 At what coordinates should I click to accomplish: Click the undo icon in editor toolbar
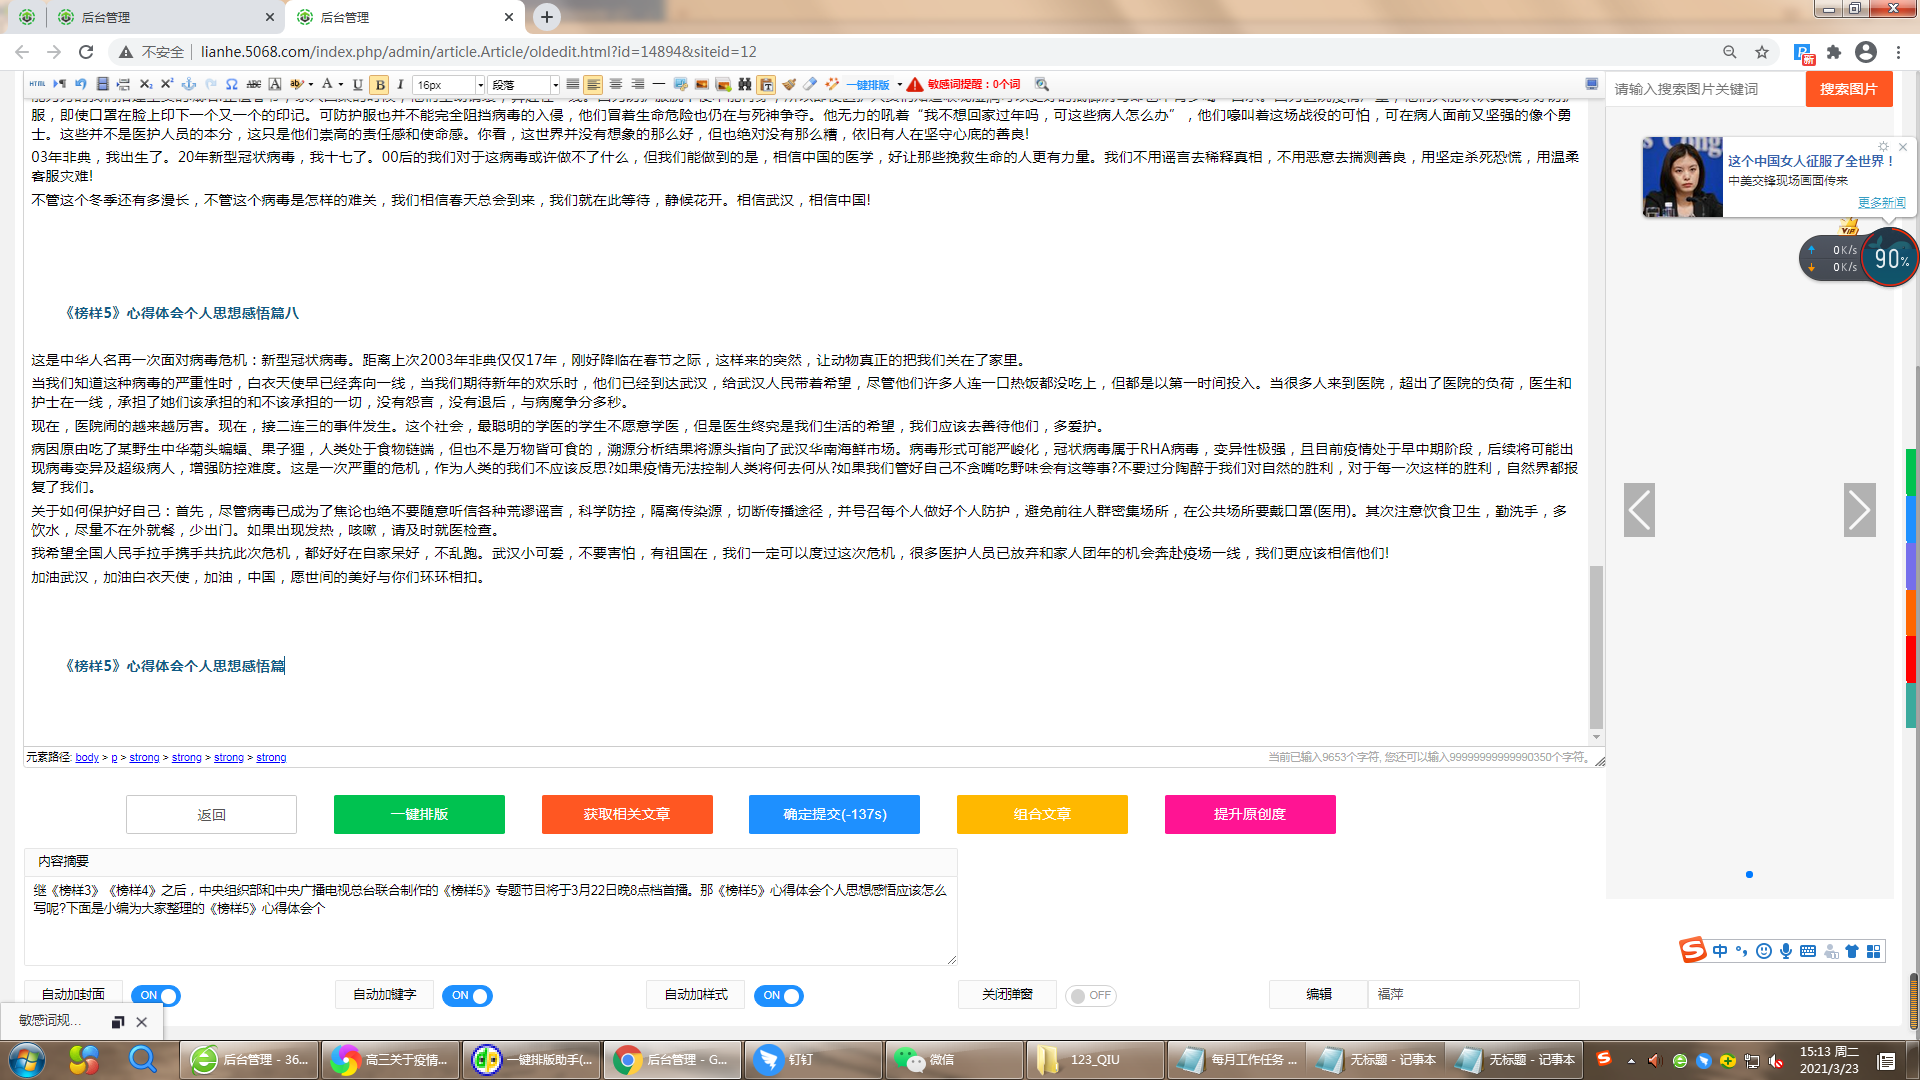(x=80, y=84)
